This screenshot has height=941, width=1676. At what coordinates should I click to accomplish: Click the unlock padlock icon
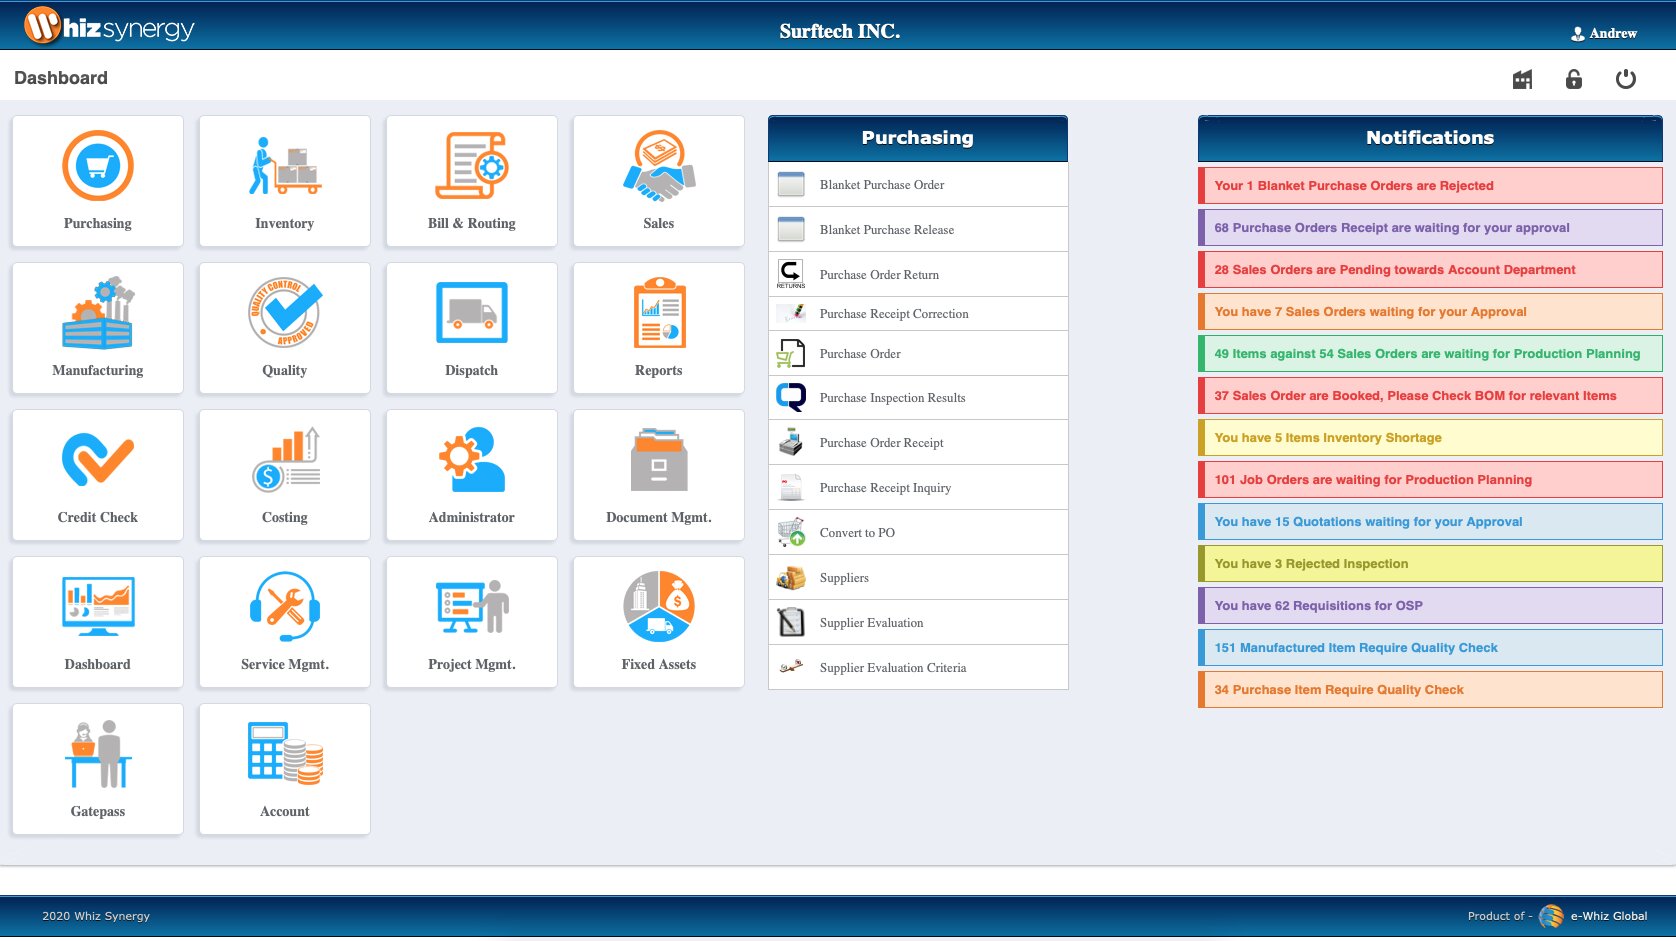coord(1574,79)
